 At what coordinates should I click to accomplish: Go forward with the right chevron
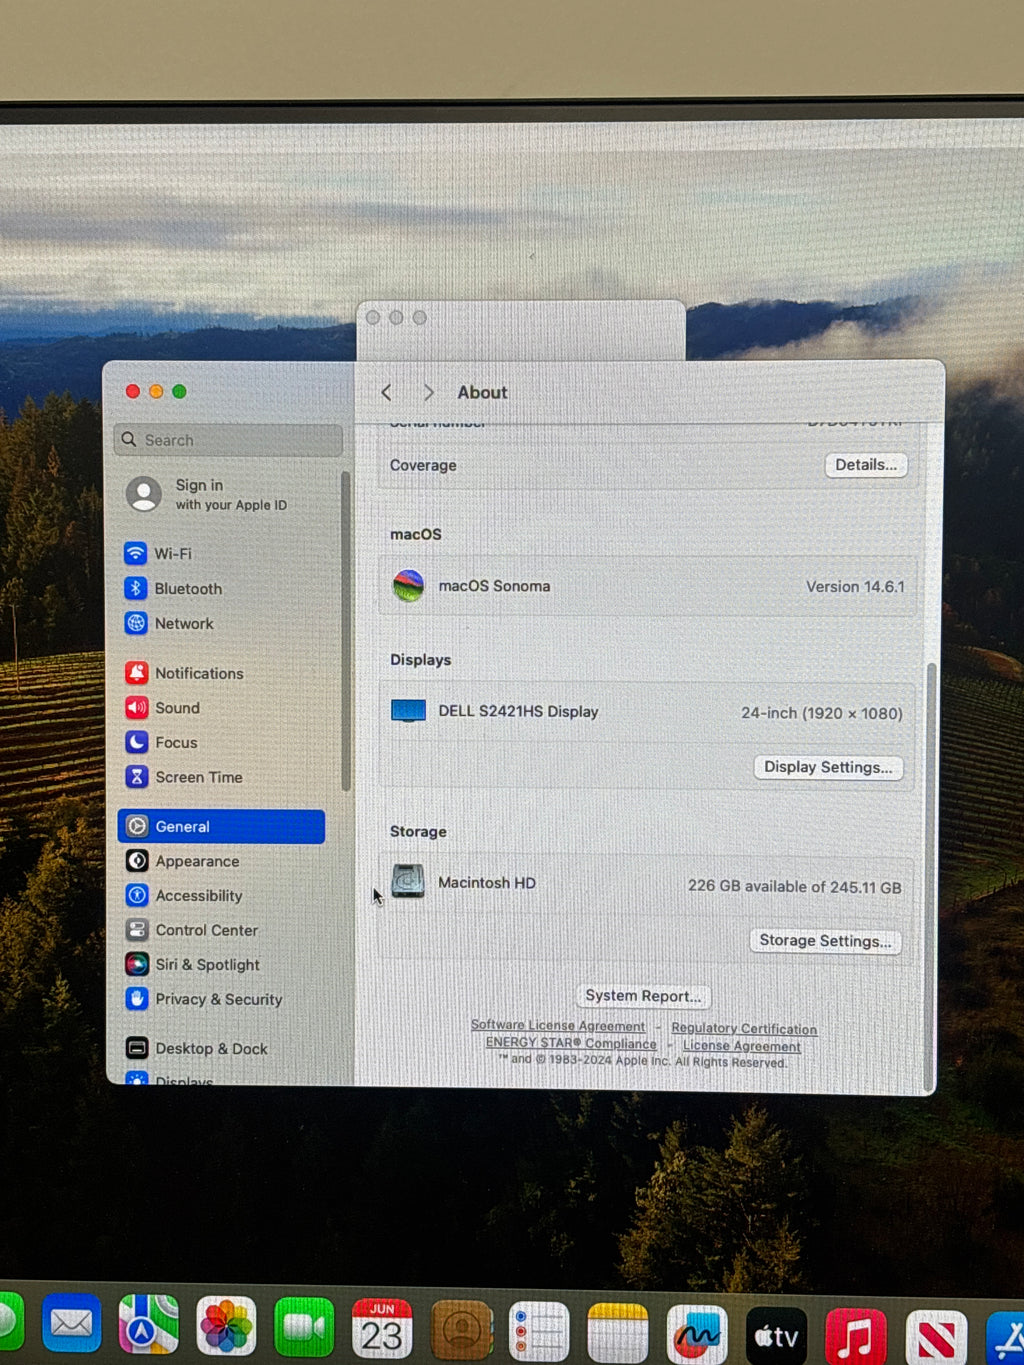tap(428, 393)
